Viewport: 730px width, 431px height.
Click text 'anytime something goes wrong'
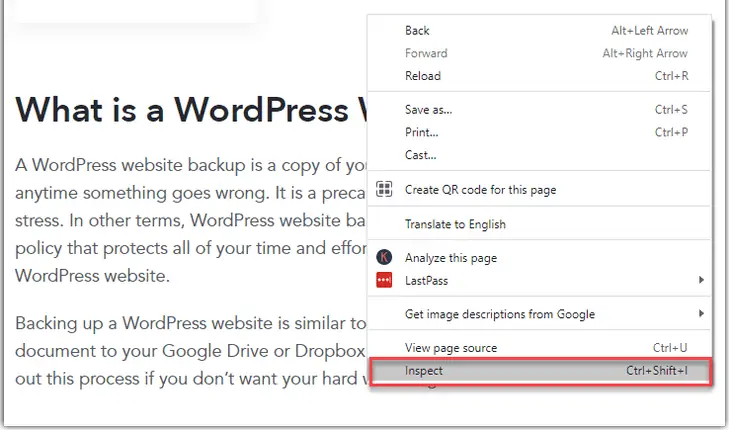(x=142, y=193)
